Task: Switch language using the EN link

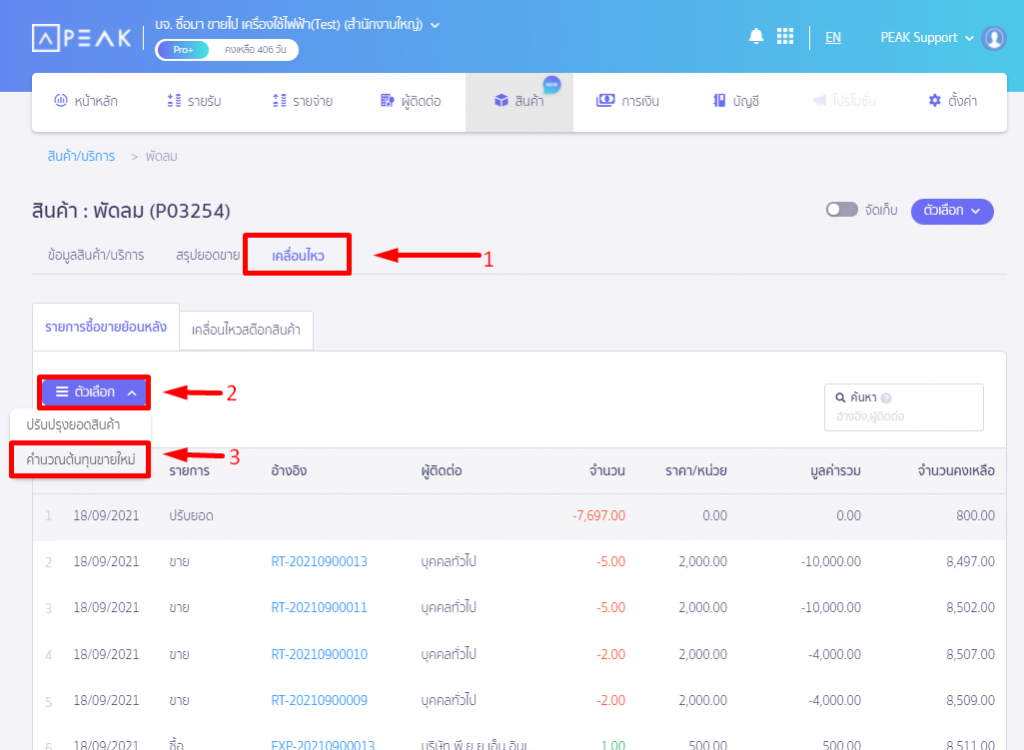Action: (832, 38)
